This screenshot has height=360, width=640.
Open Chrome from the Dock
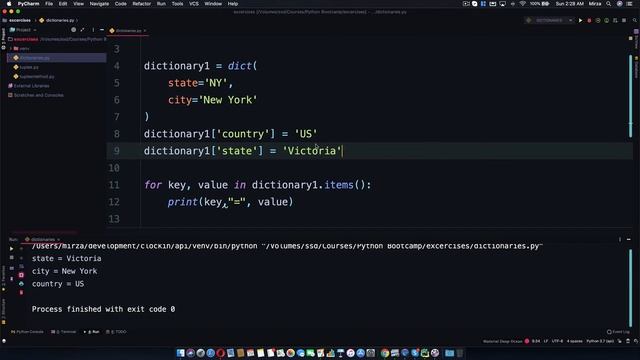click(384, 353)
